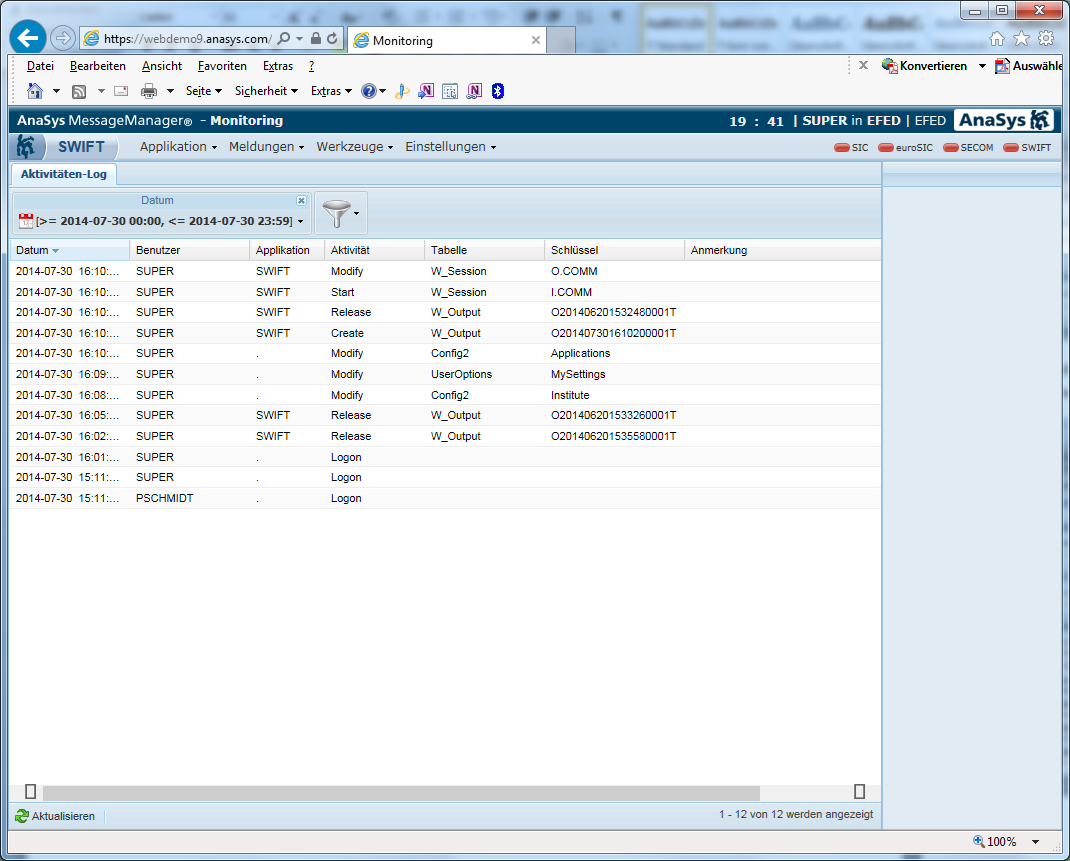Click the Start activity cell
1070x861 pixels.
tap(343, 292)
